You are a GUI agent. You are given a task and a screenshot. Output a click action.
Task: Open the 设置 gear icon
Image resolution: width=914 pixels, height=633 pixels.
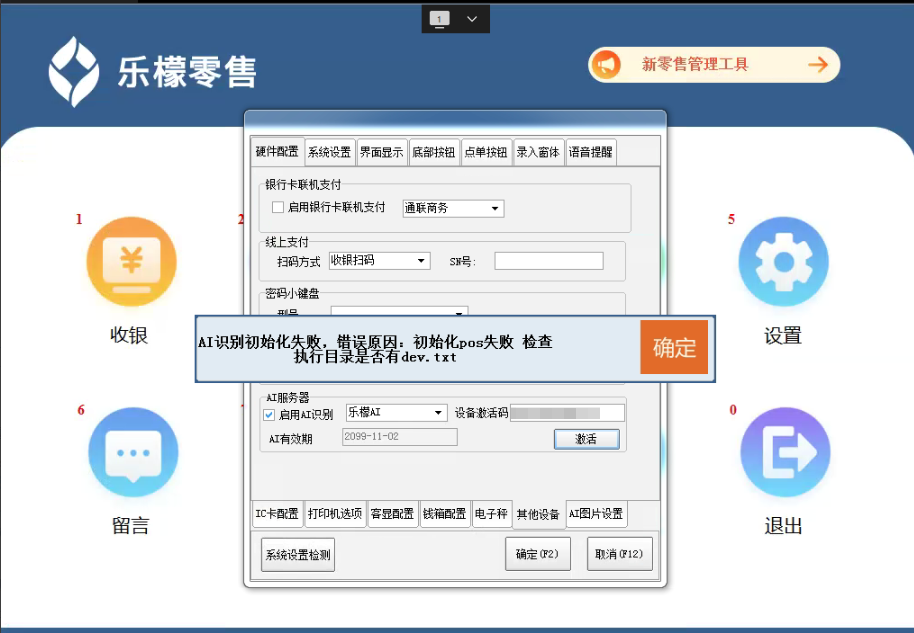click(783, 262)
